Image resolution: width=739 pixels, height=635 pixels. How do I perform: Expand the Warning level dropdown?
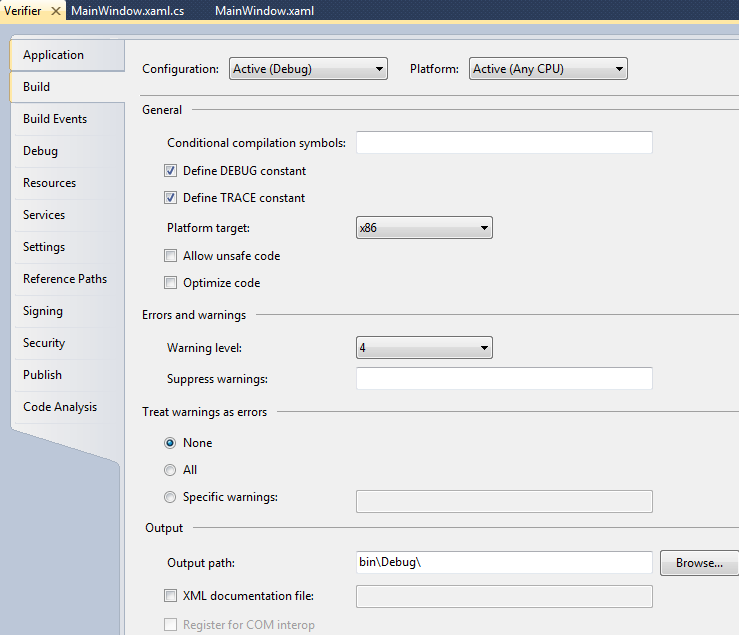pyautogui.click(x=424, y=348)
